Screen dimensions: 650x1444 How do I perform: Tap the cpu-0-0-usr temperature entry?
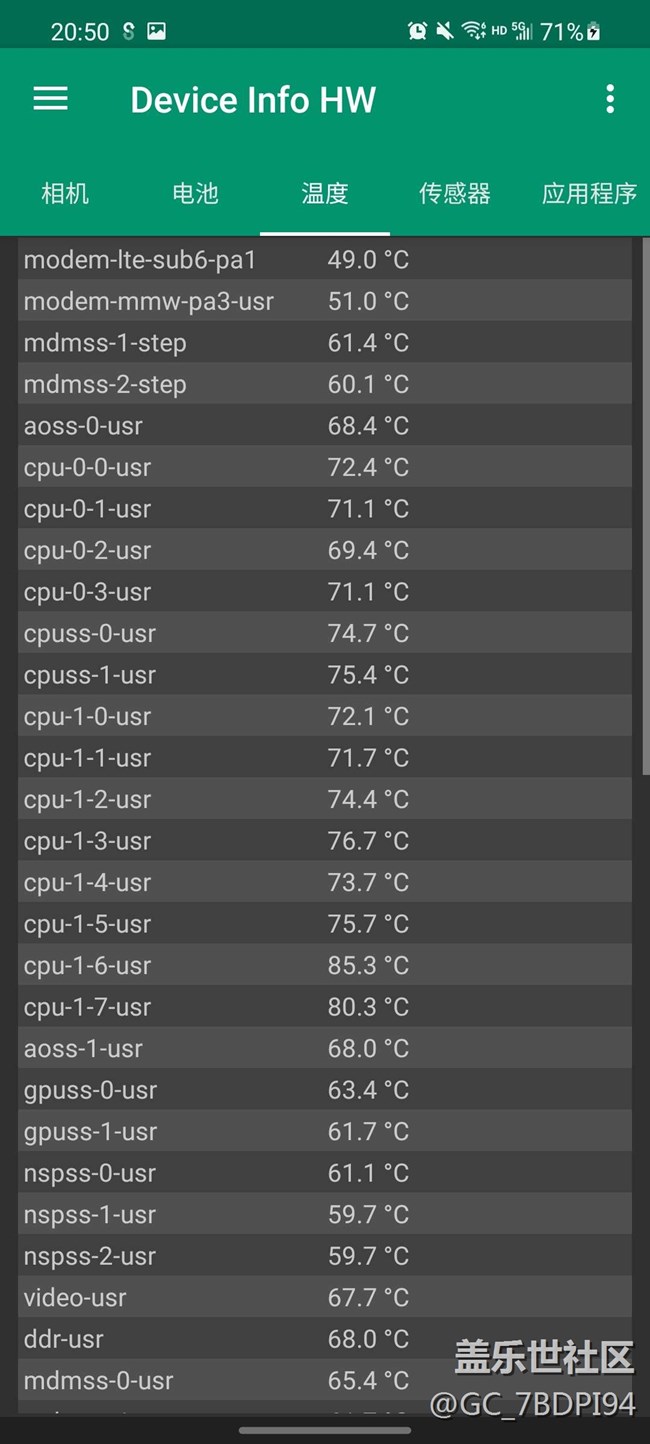pos(325,467)
